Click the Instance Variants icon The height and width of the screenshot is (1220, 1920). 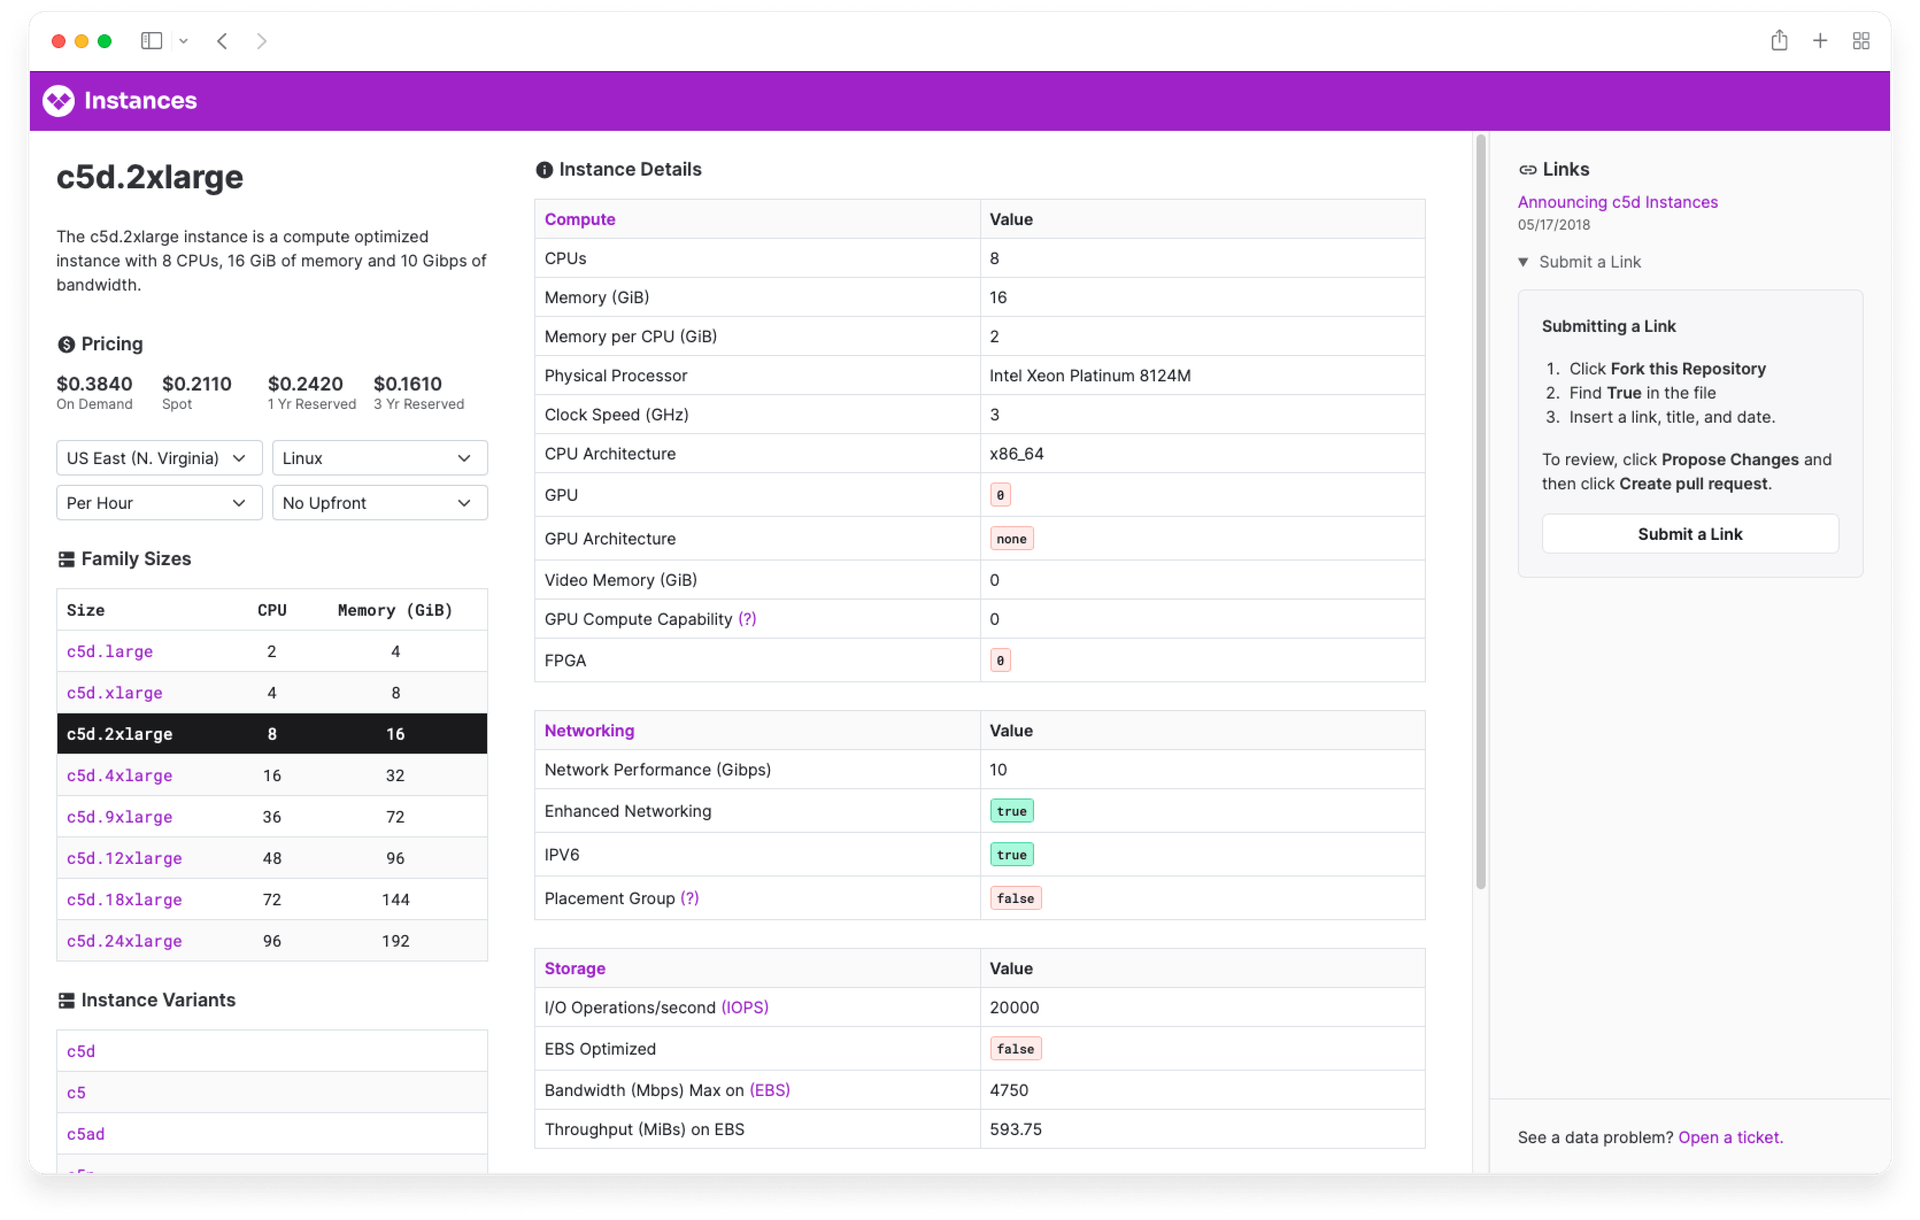[66, 1000]
